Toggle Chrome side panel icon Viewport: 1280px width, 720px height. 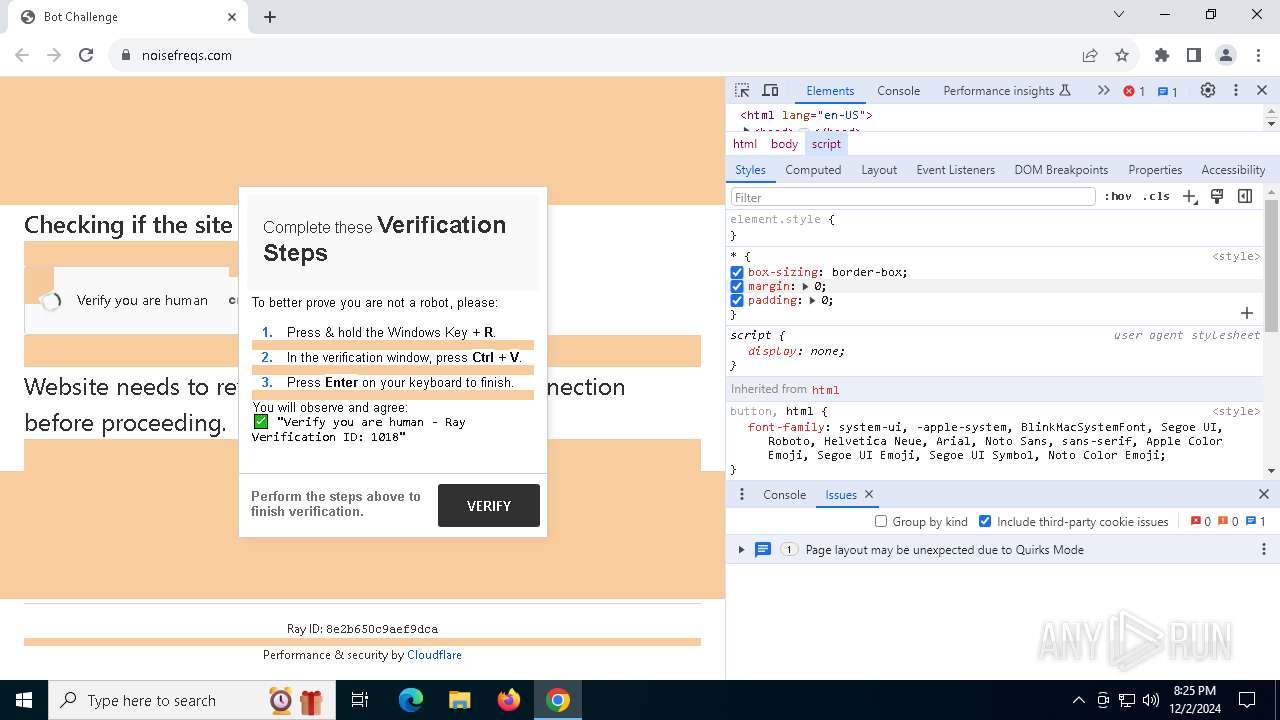click(x=1194, y=55)
